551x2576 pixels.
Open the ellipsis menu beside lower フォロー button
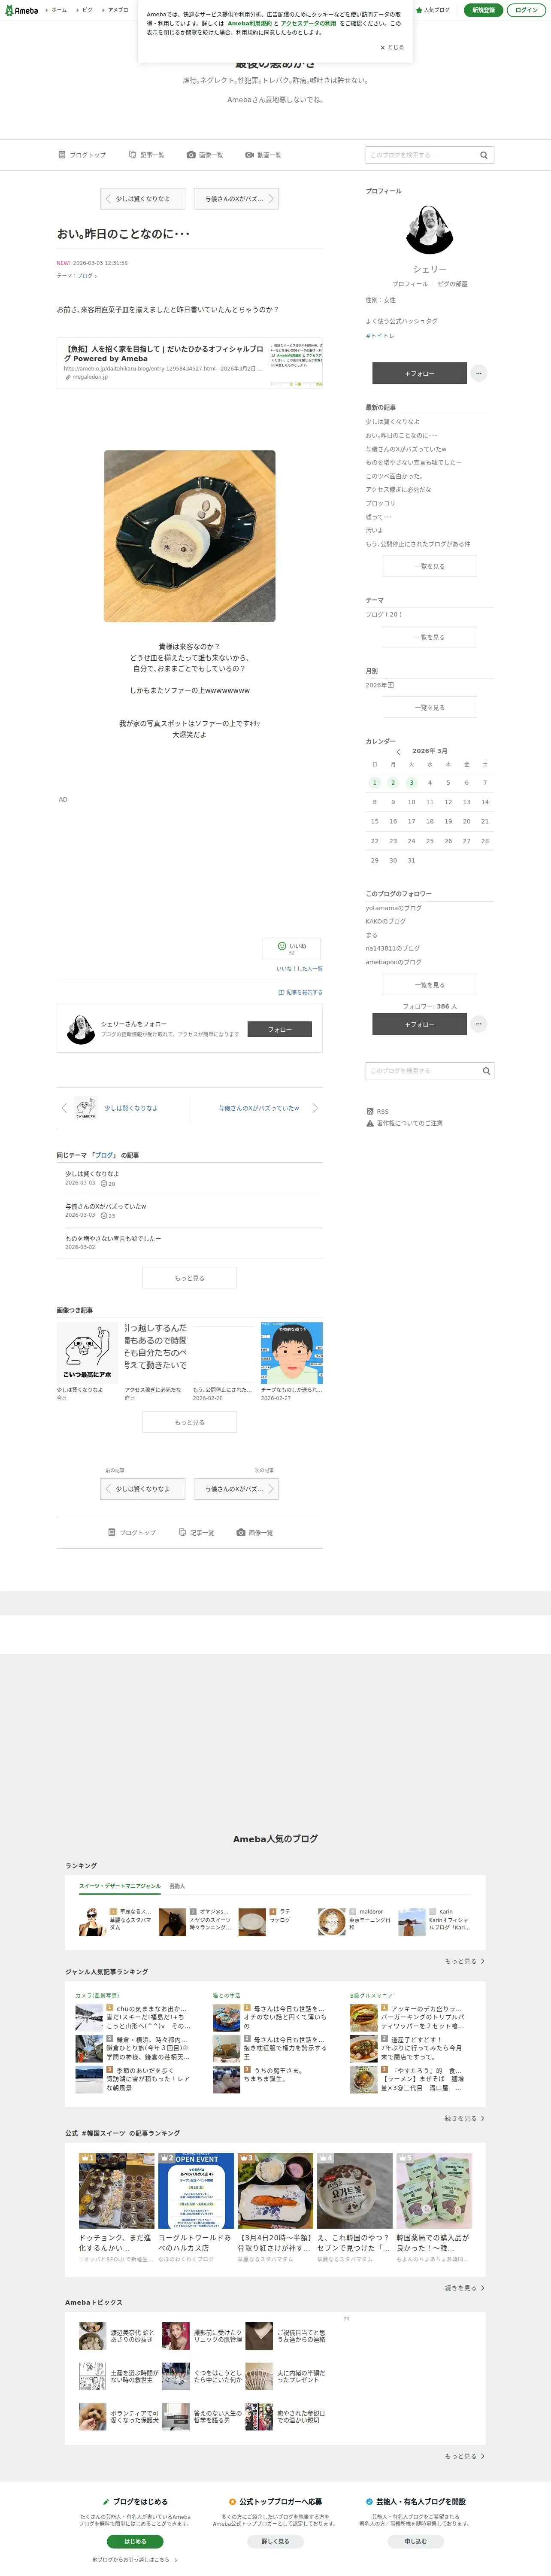point(479,1024)
